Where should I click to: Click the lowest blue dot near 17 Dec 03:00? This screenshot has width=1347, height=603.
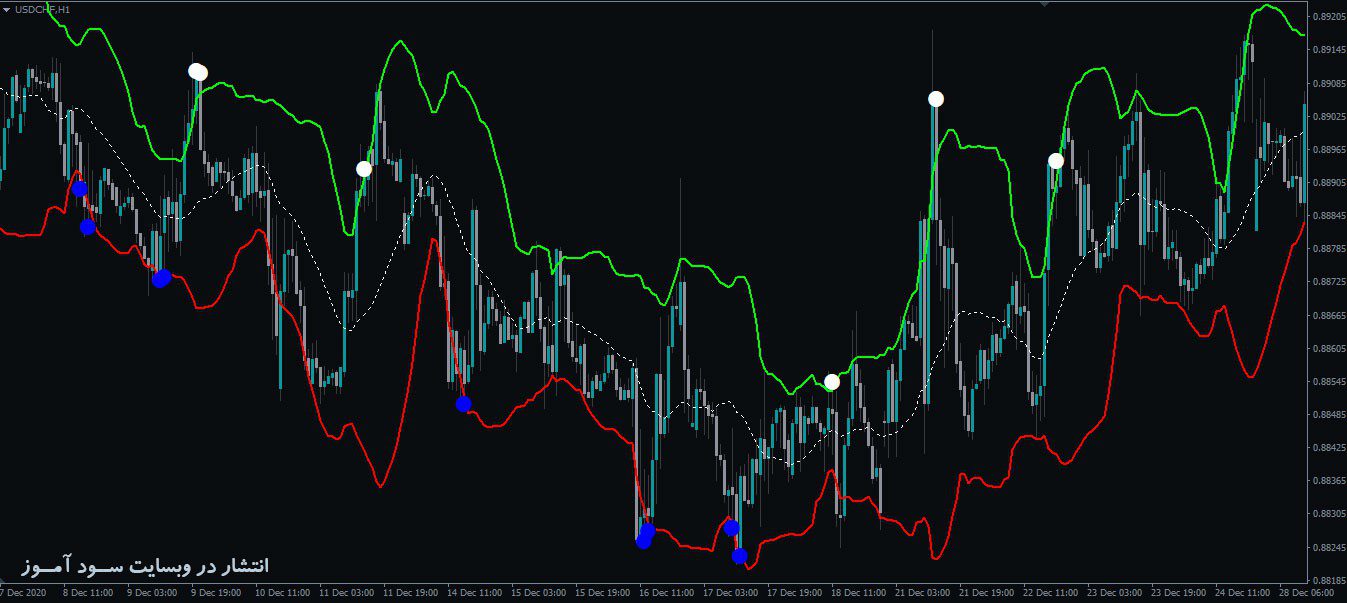point(739,556)
